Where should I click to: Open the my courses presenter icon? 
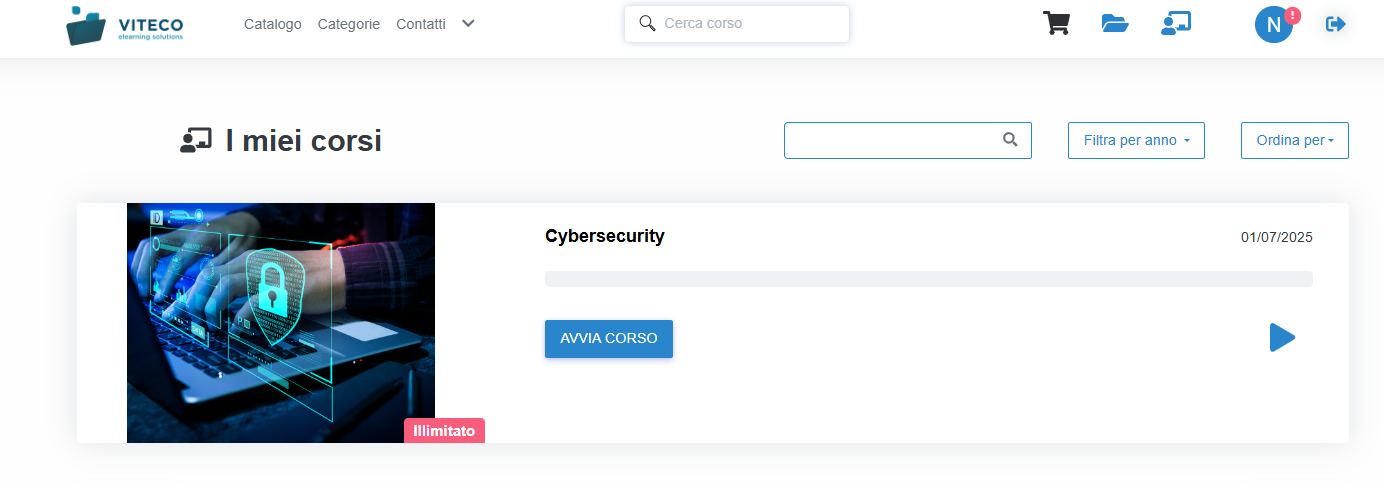pyautogui.click(x=1175, y=23)
